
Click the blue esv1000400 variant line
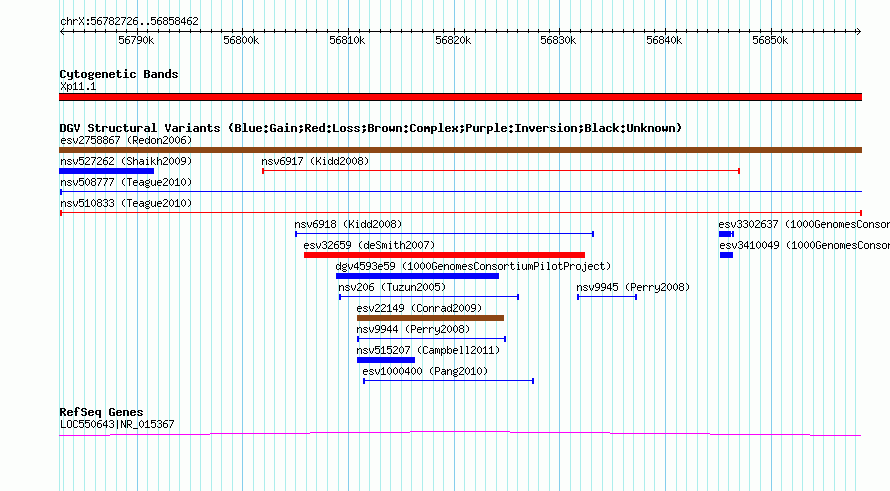point(448,381)
